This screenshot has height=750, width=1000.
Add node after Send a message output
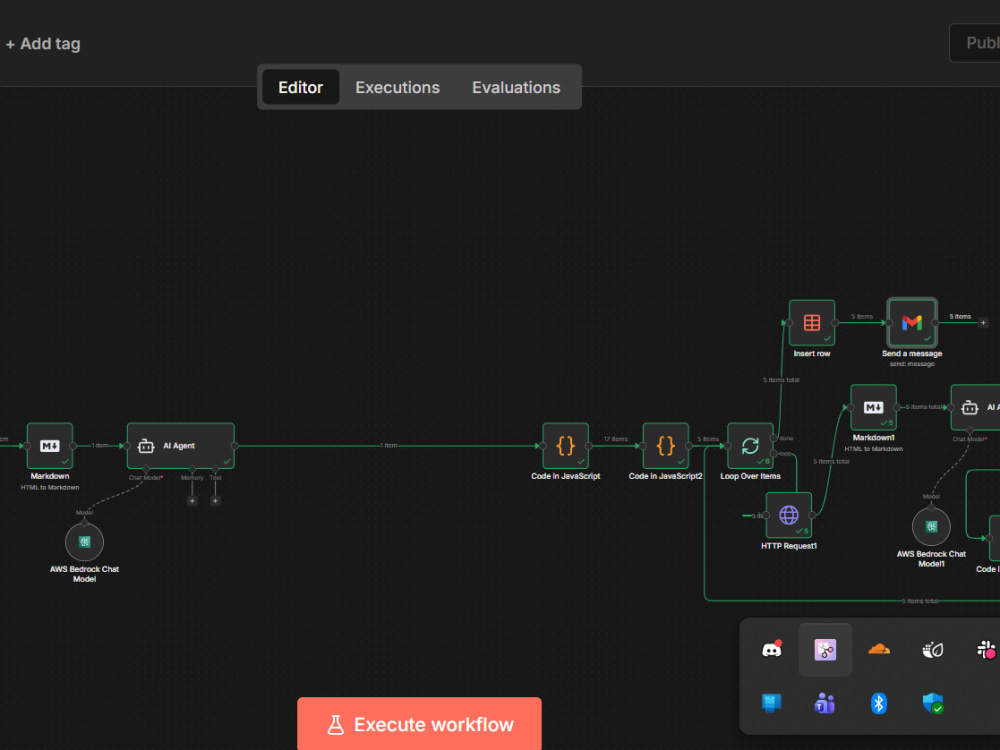click(x=983, y=323)
